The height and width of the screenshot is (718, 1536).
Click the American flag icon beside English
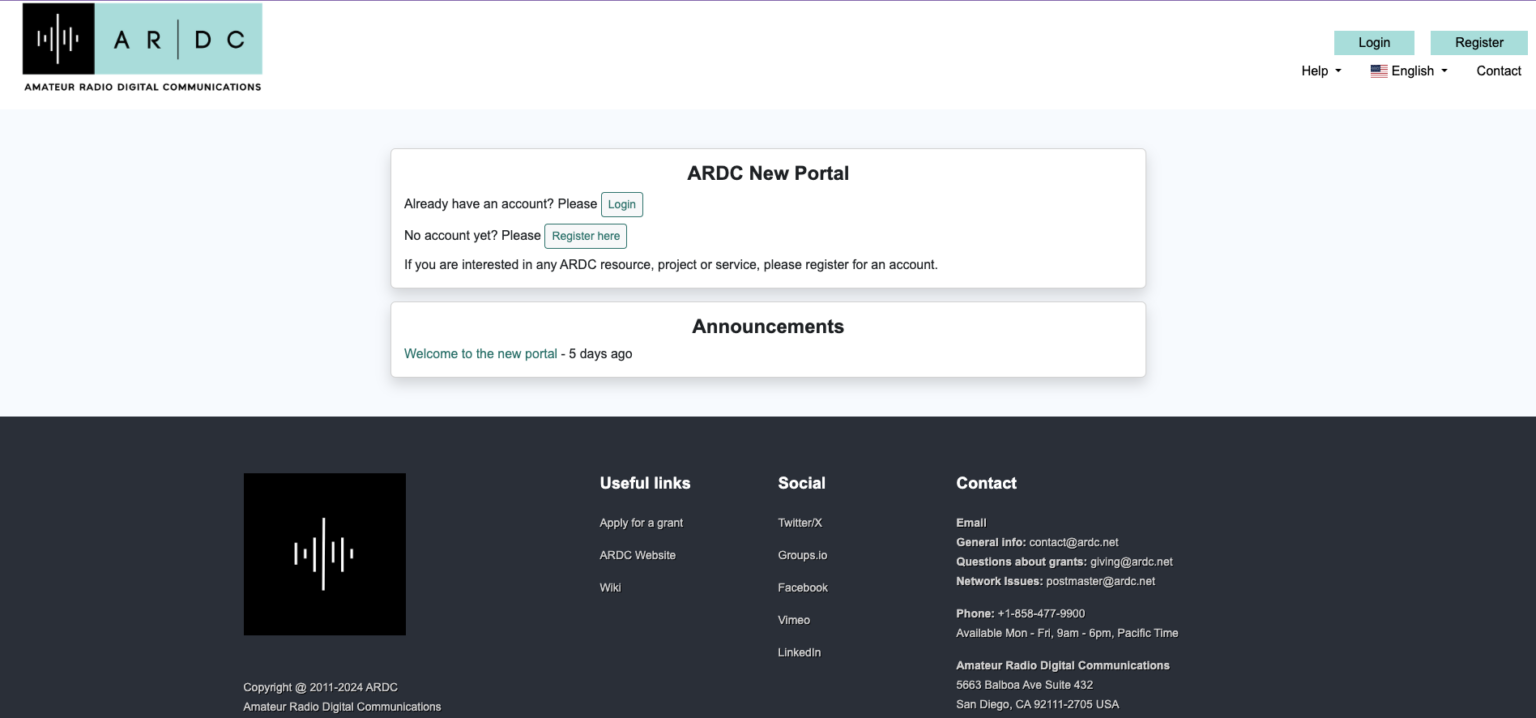click(1379, 70)
